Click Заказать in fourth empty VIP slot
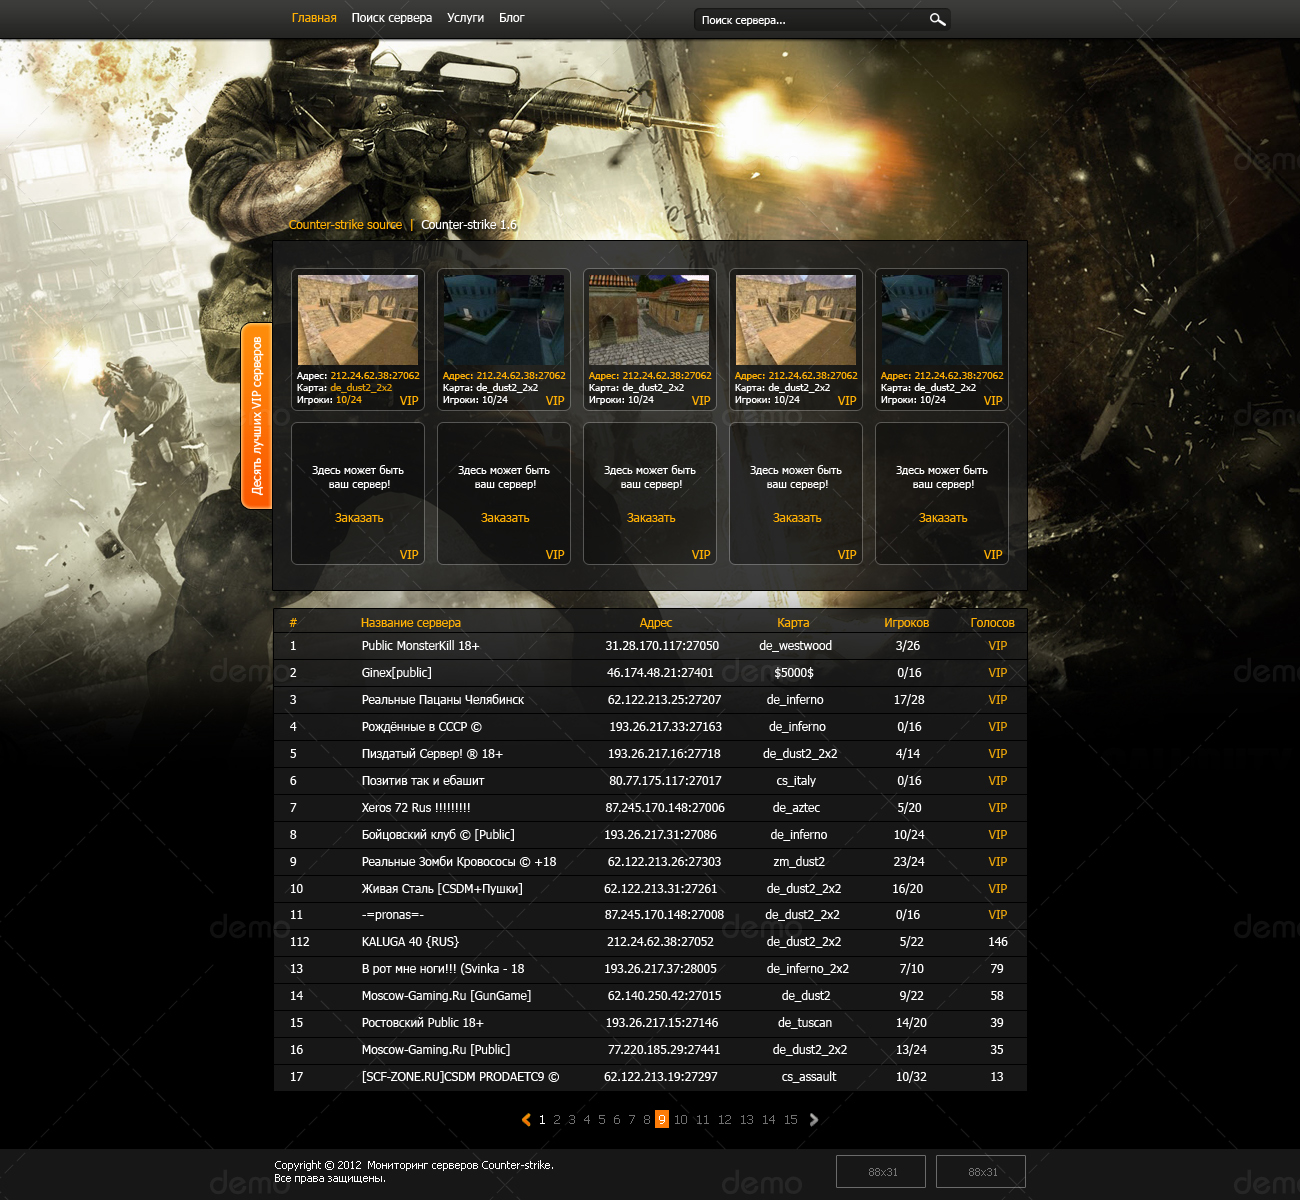The width and height of the screenshot is (1300, 1200). (797, 518)
